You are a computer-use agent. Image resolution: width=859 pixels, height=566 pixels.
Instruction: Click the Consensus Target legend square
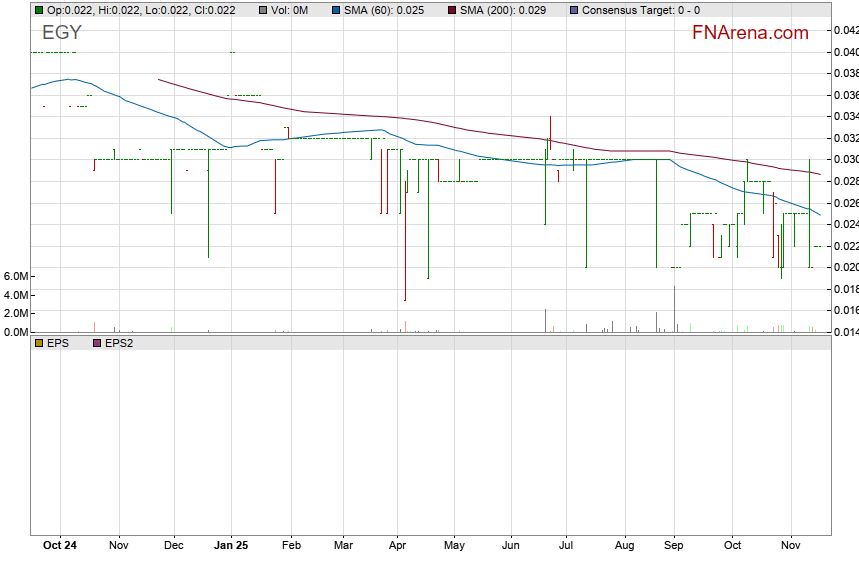(x=573, y=10)
